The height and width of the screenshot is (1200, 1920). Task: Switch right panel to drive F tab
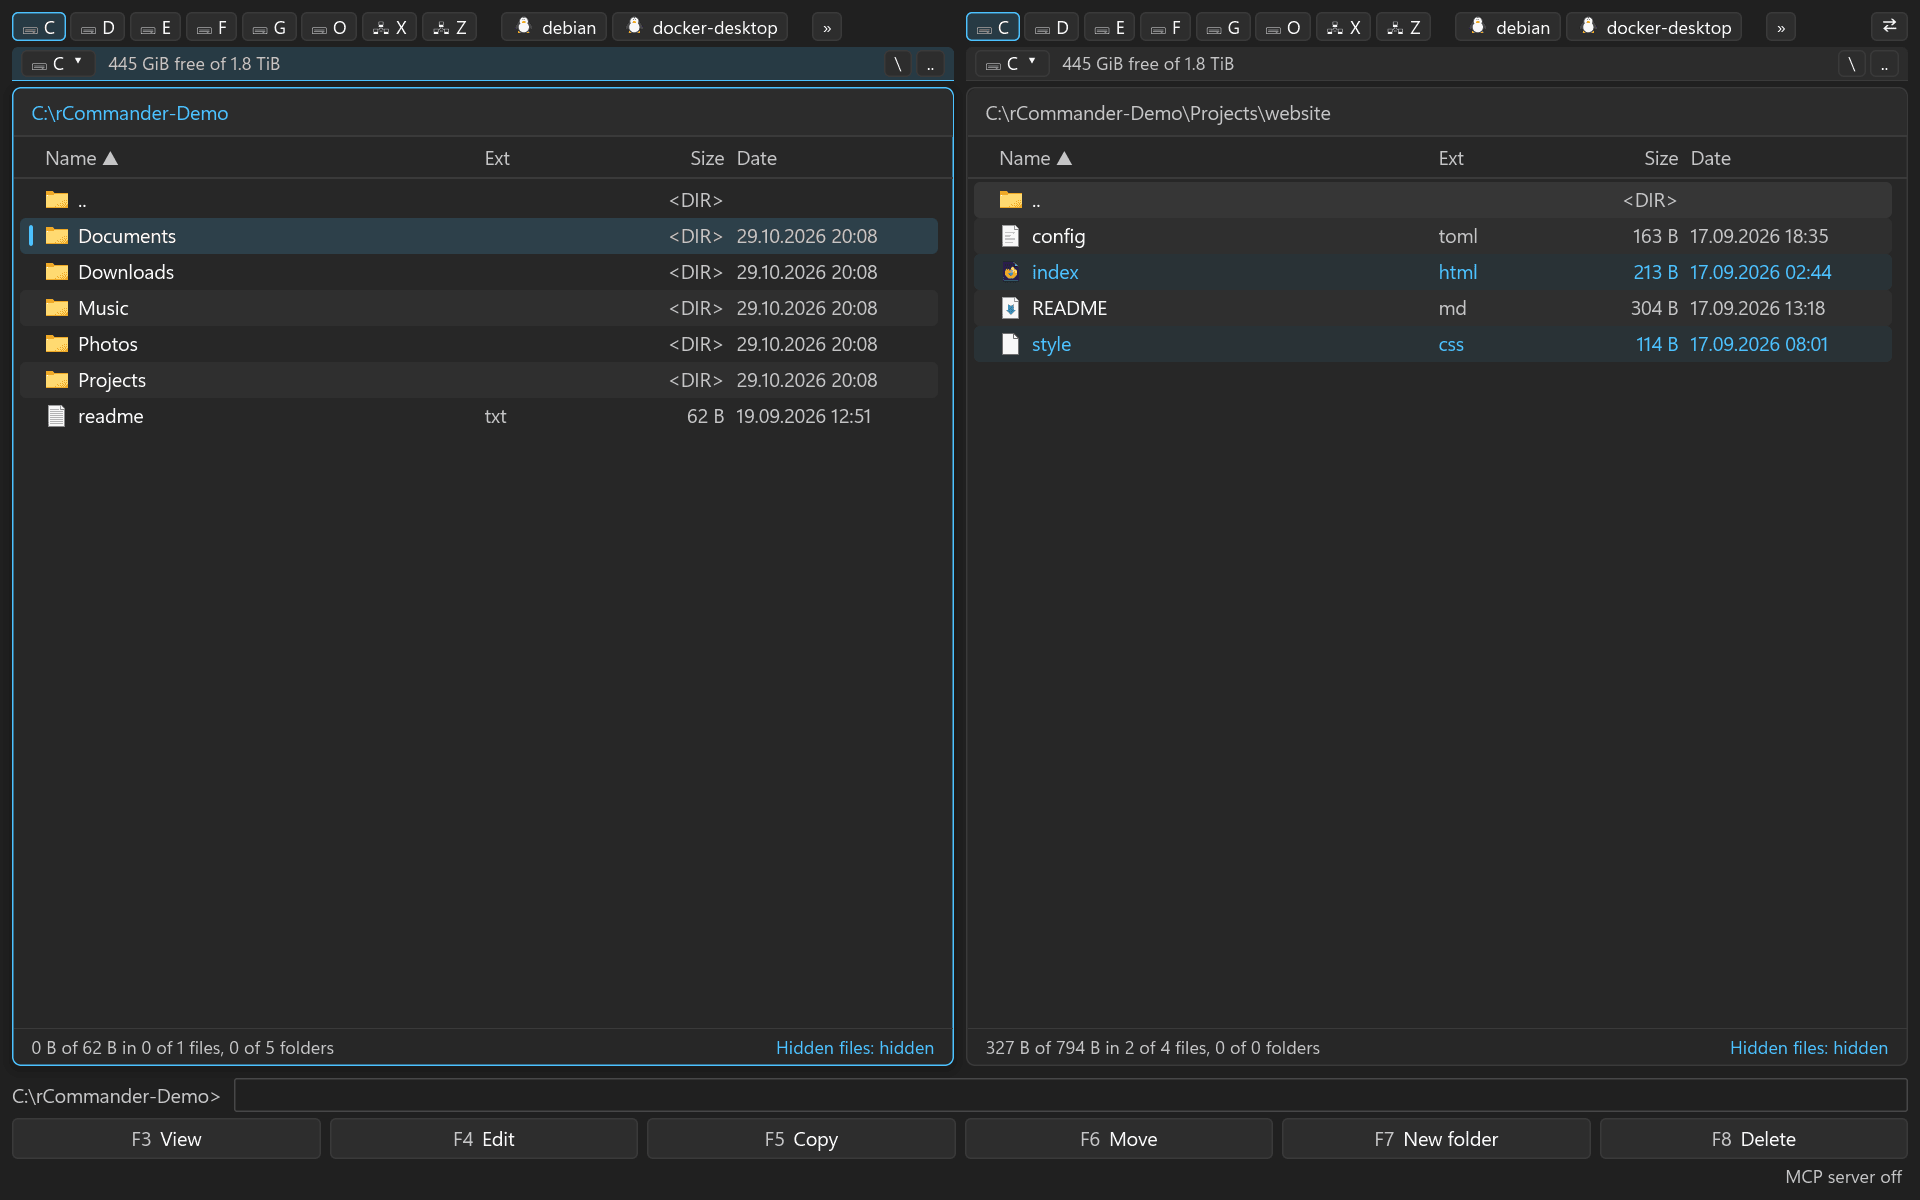click(1165, 27)
